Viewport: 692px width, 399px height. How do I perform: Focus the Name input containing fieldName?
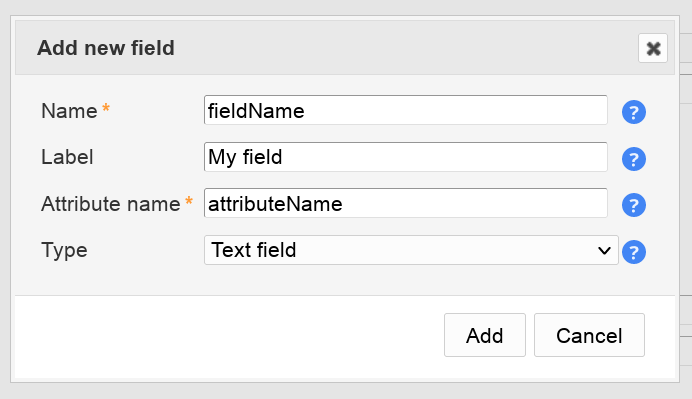click(x=406, y=110)
